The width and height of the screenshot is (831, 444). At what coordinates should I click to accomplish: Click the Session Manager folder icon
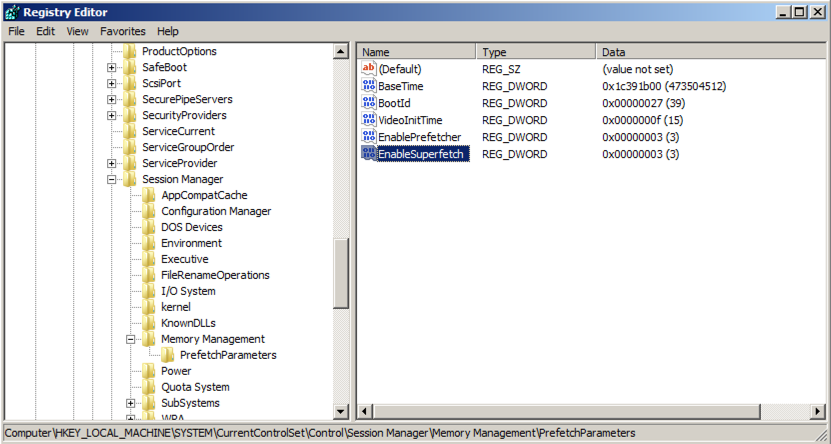click(130, 179)
